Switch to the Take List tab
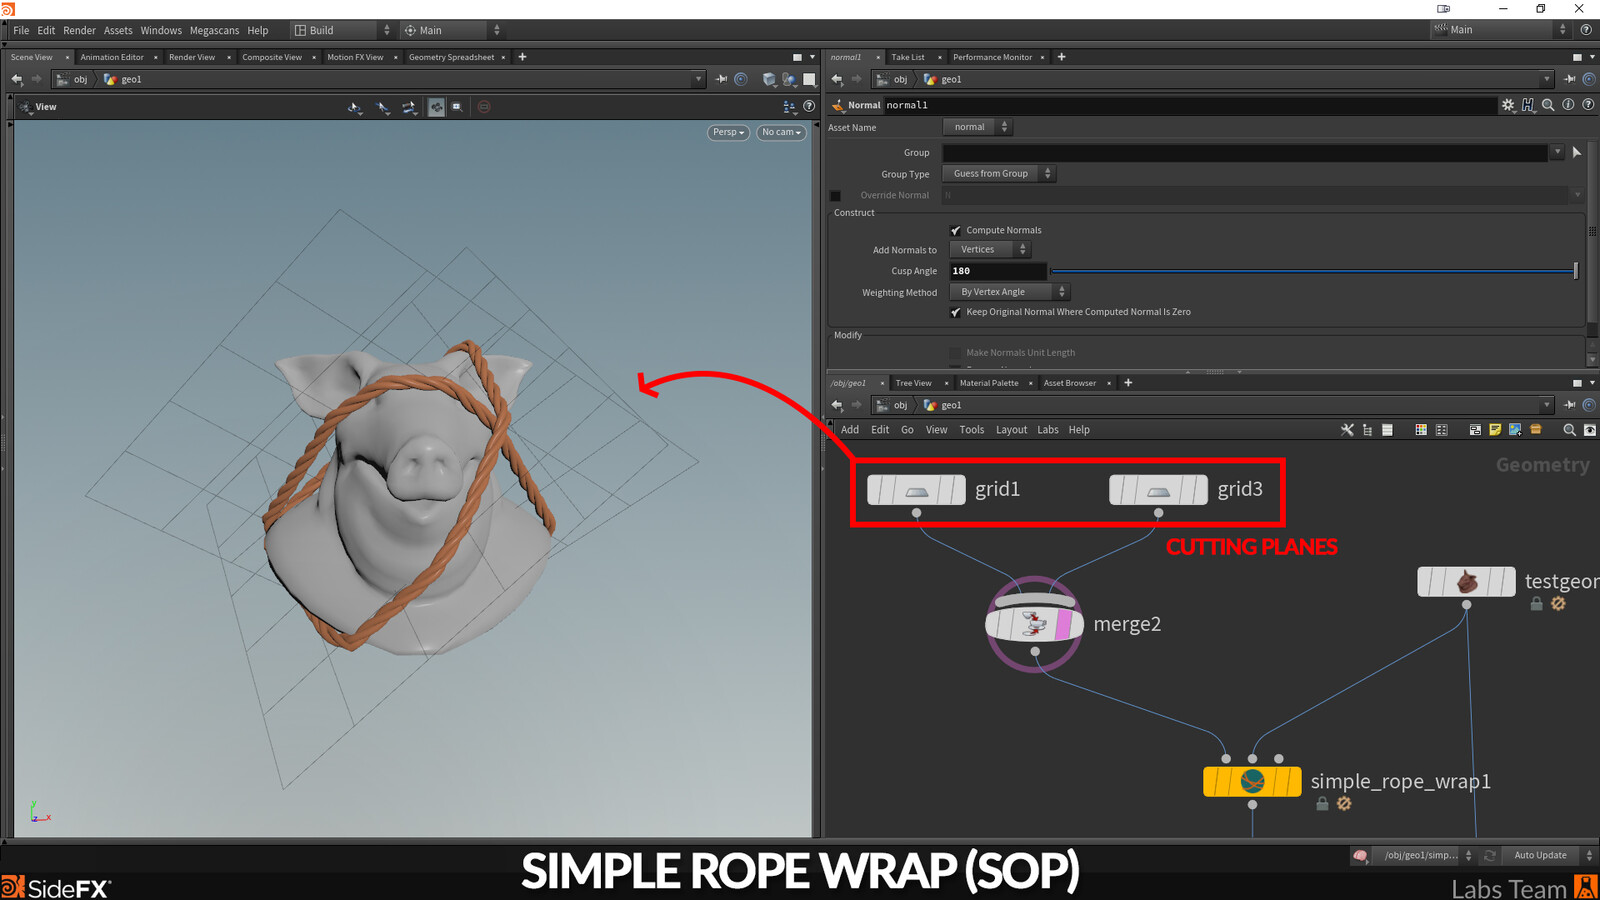 [x=906, y=57]
